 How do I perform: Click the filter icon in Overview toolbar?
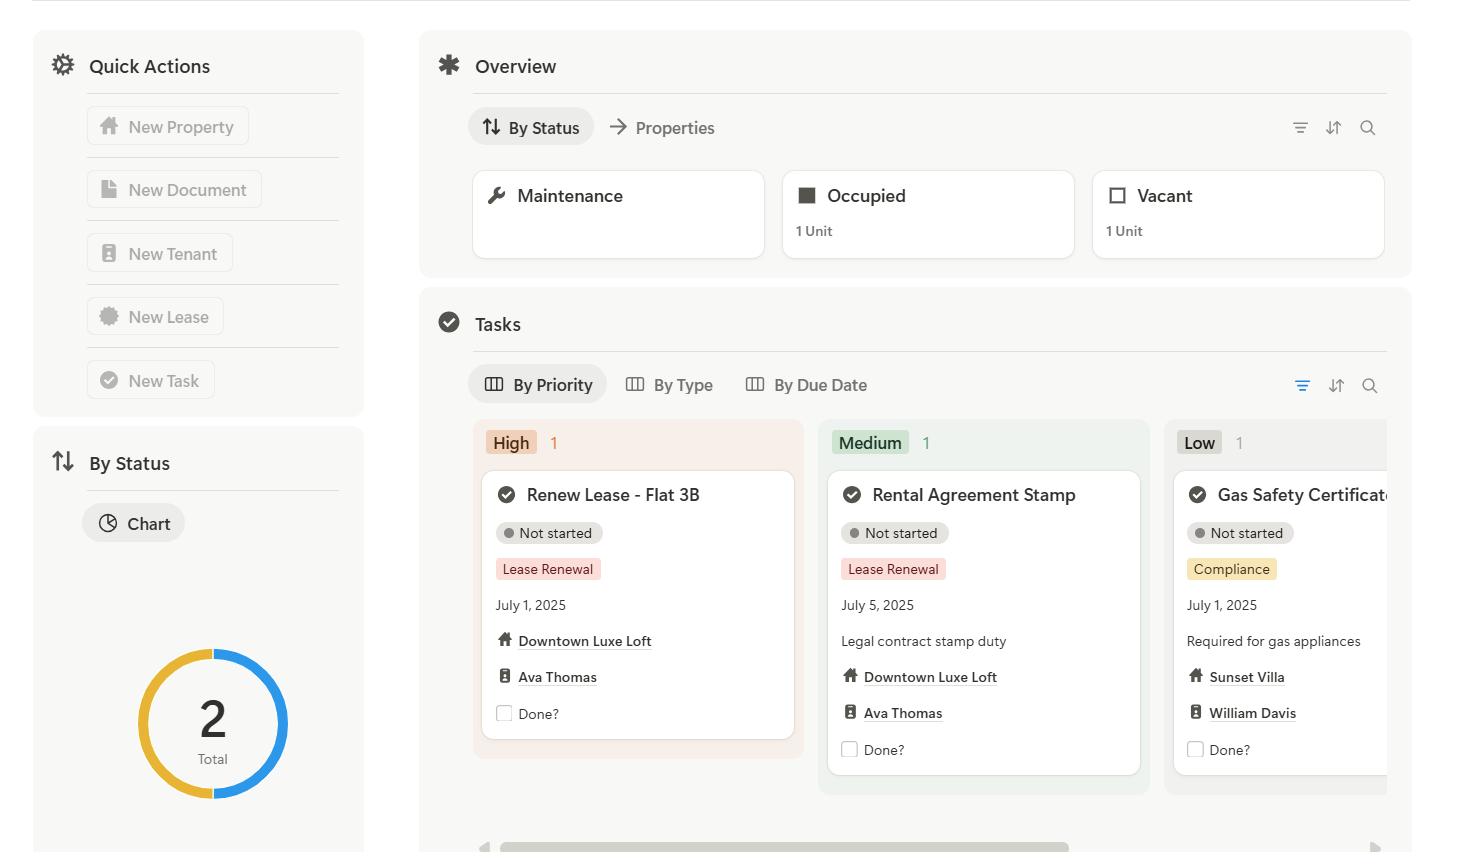[x=1300, y=128]
